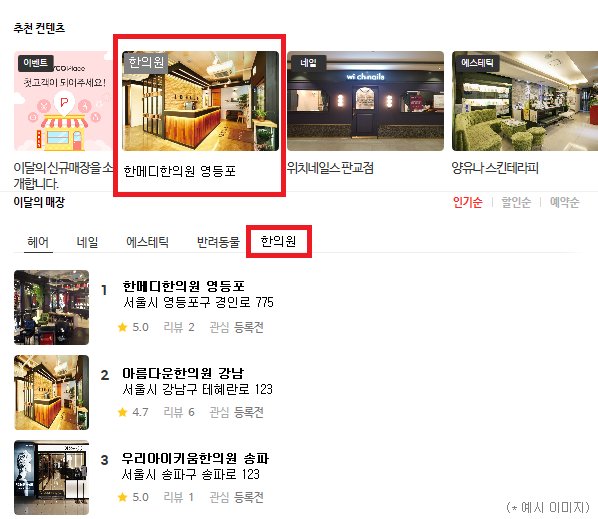Click star rating icon for 아름다운한의원 강남
The width and height of the screenshot is (598, 519).
click(x=122, y=412)
